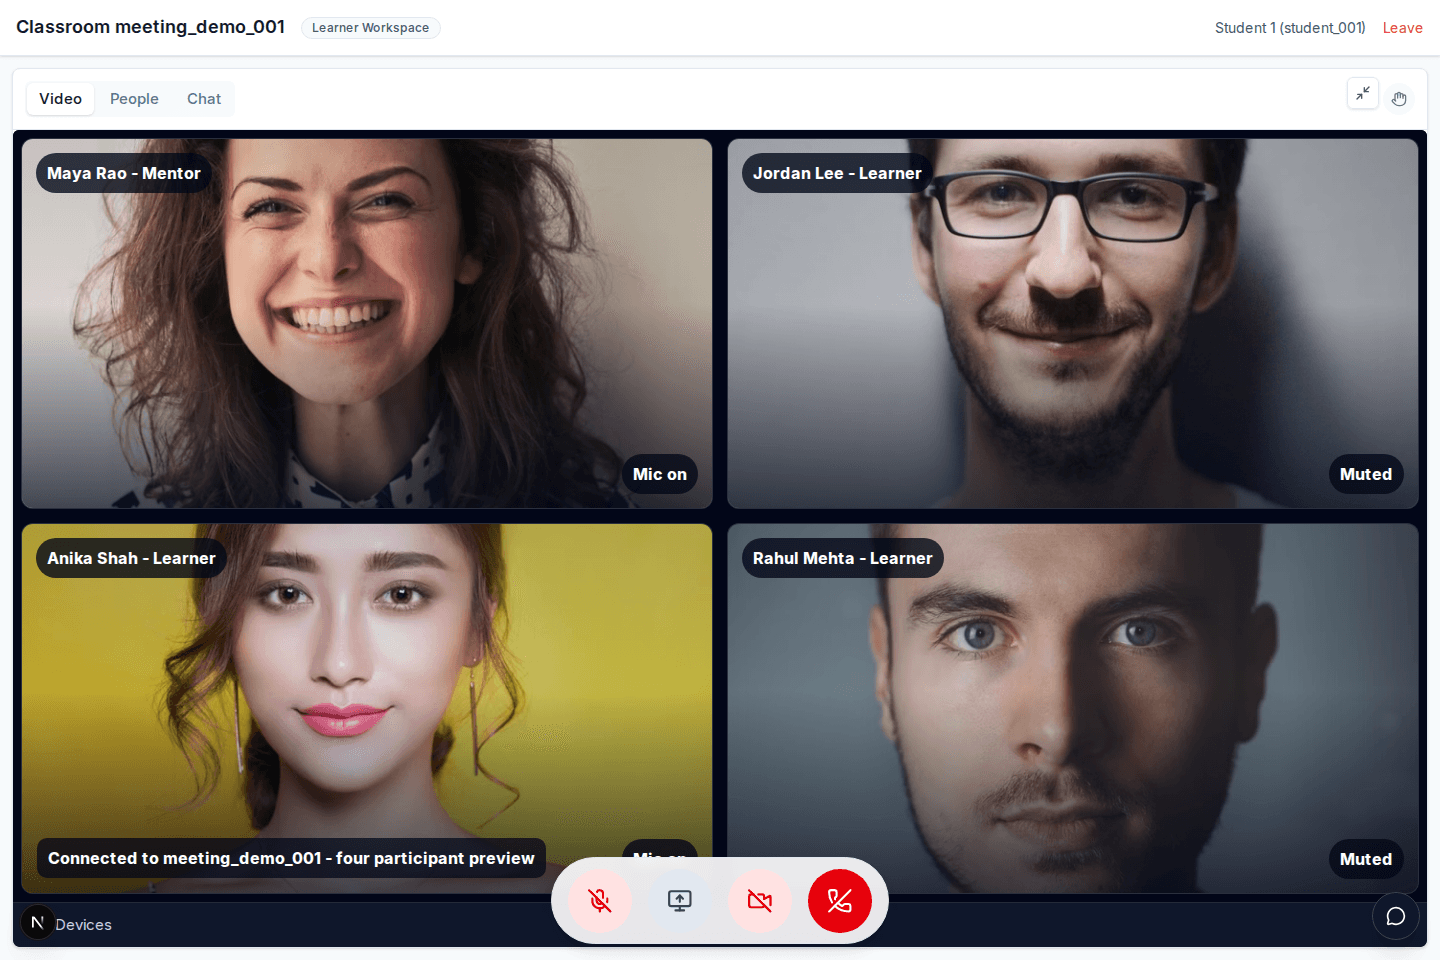Viewport: 1440px width, 960px height.
Task: Collapse the video view with the minimize arrows icon
Action: [x=1363, y=94]
